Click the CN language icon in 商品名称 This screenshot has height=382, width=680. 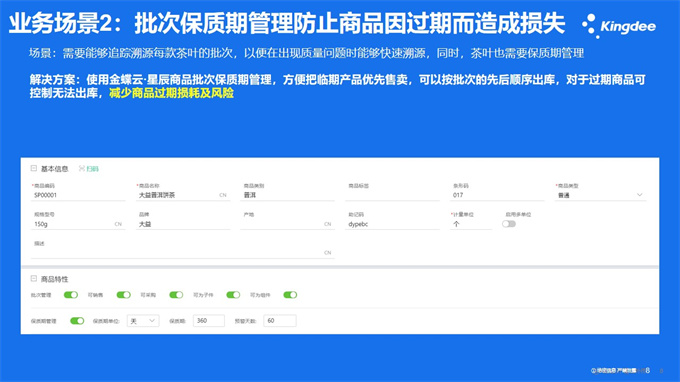(222, 195)
